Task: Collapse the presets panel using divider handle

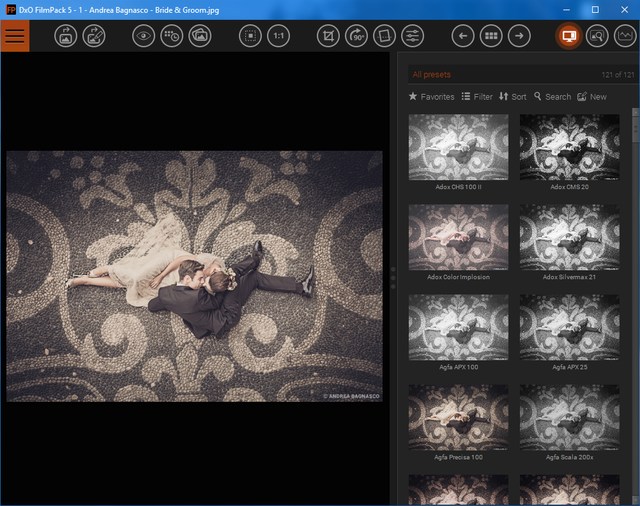Action: click(x=392, y=277)
